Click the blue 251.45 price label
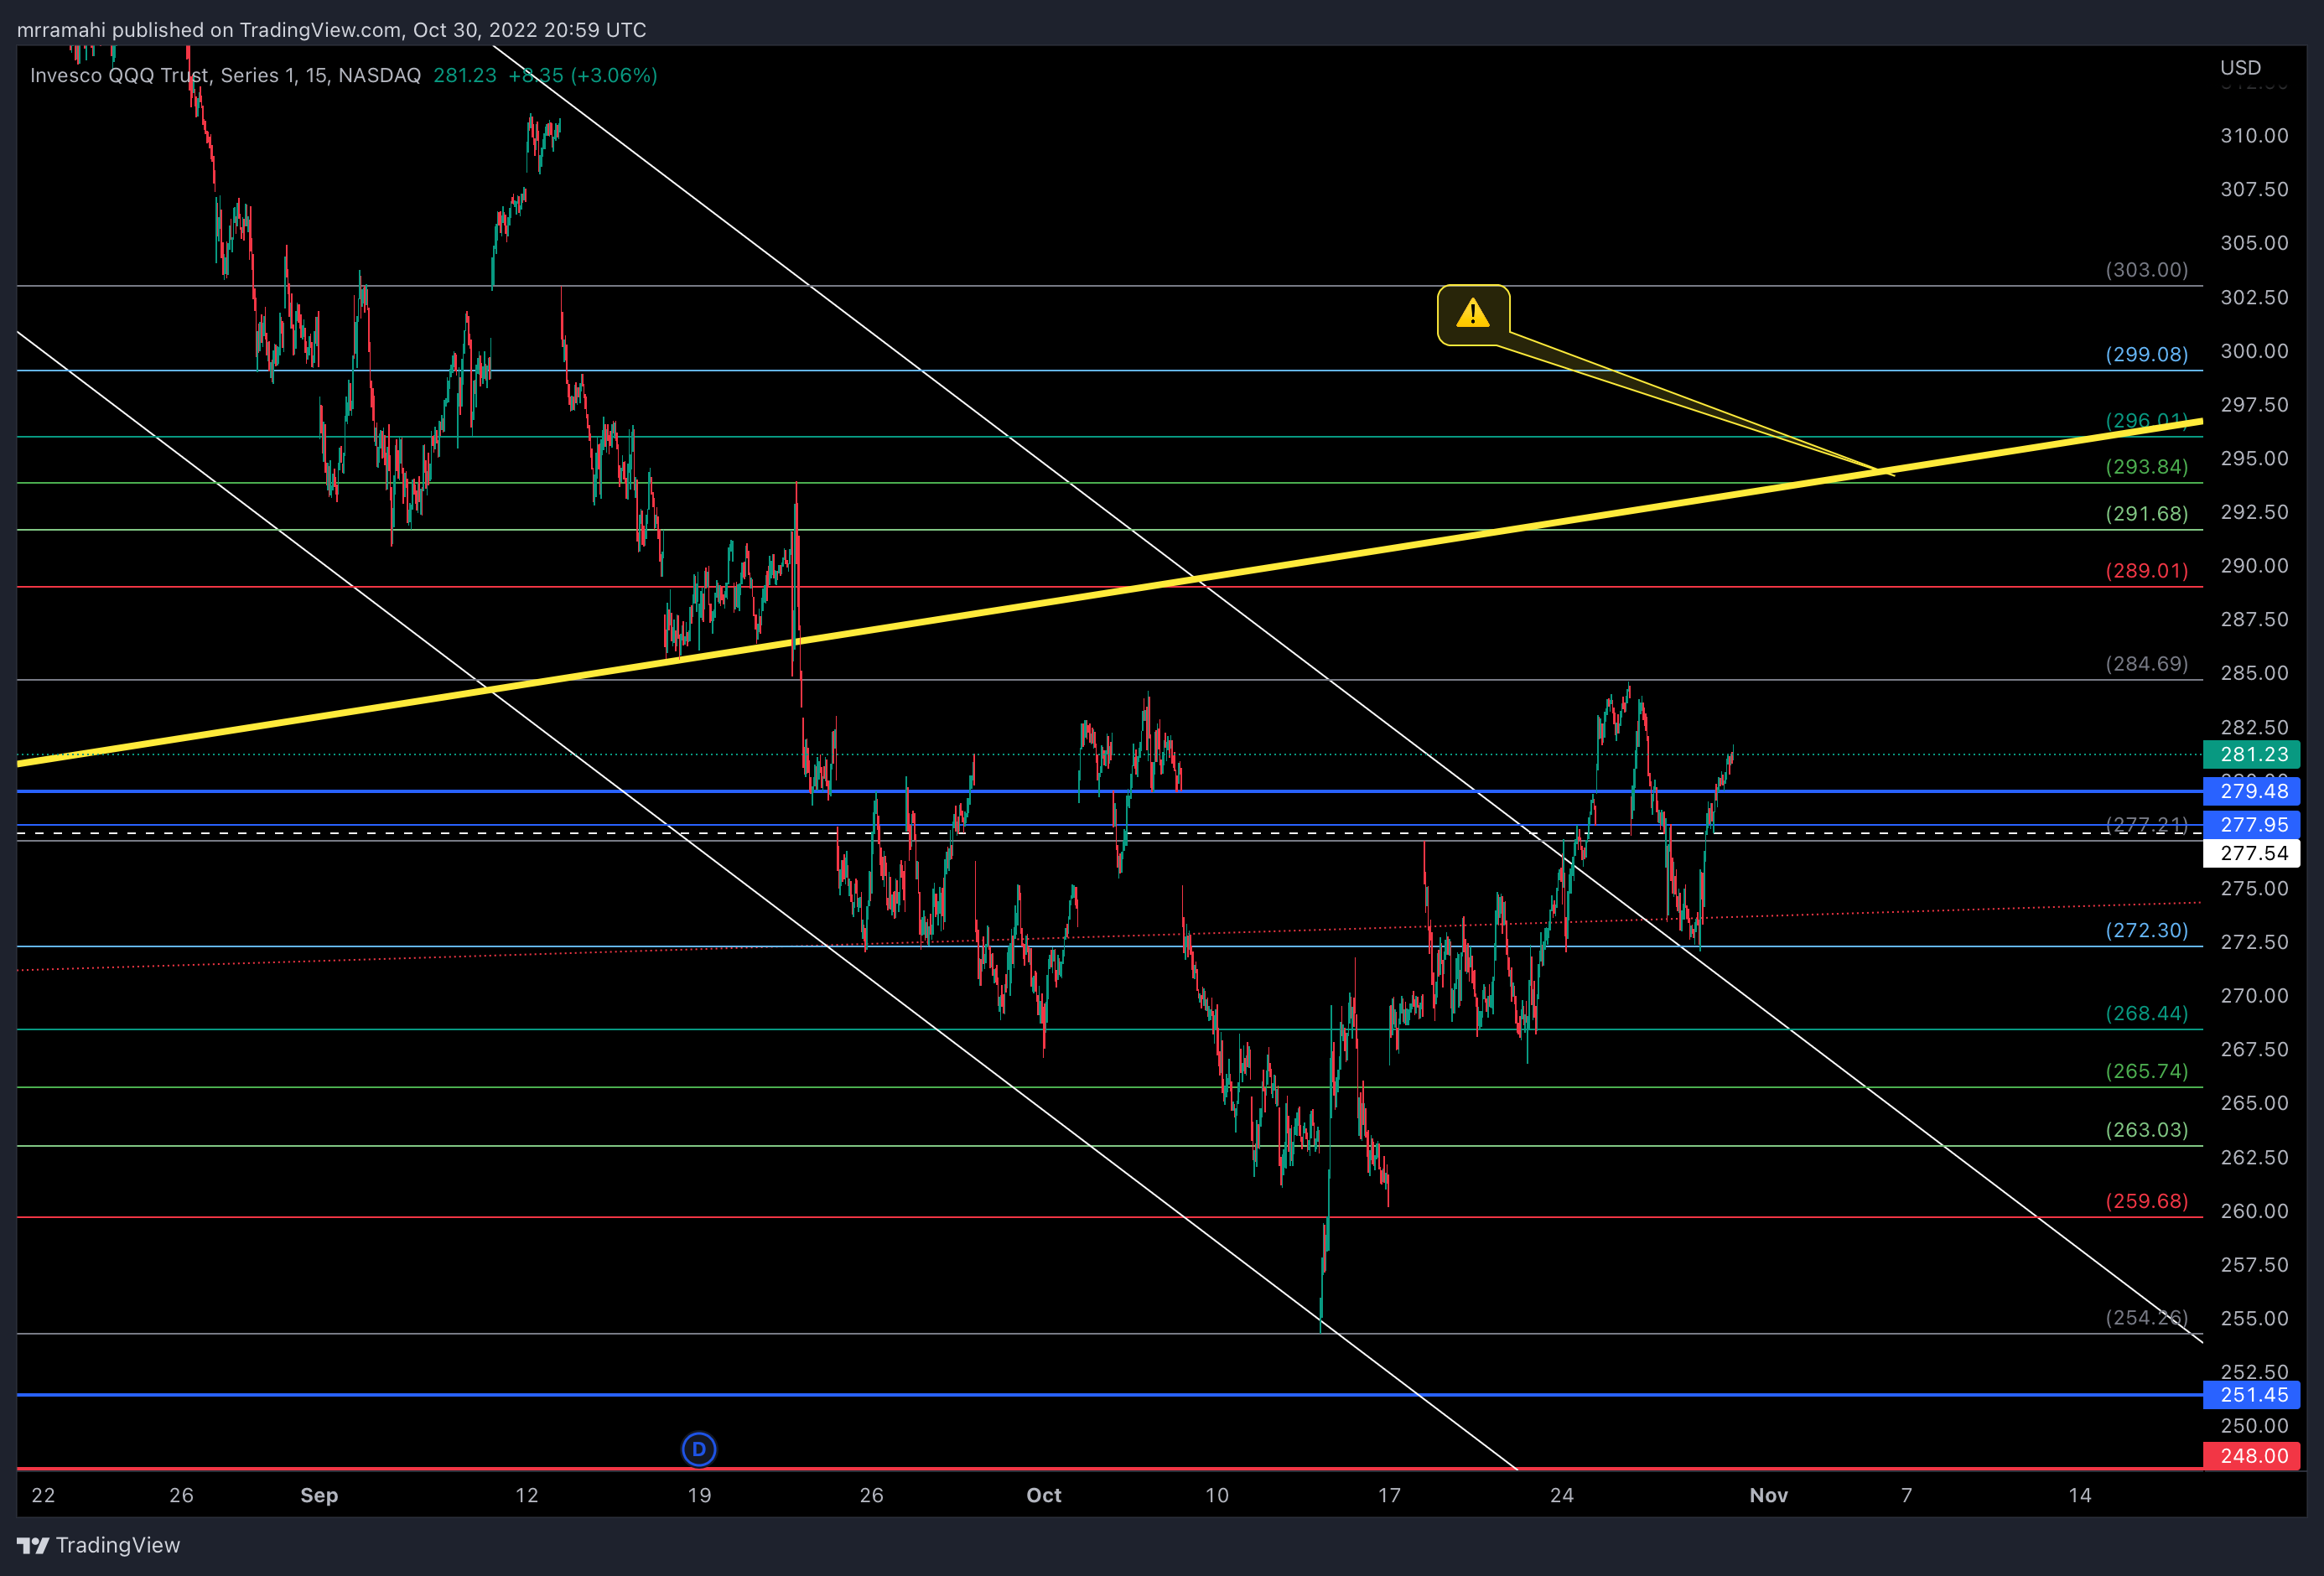This screenshot has height=1576, width=2324. (2252, 1395)
